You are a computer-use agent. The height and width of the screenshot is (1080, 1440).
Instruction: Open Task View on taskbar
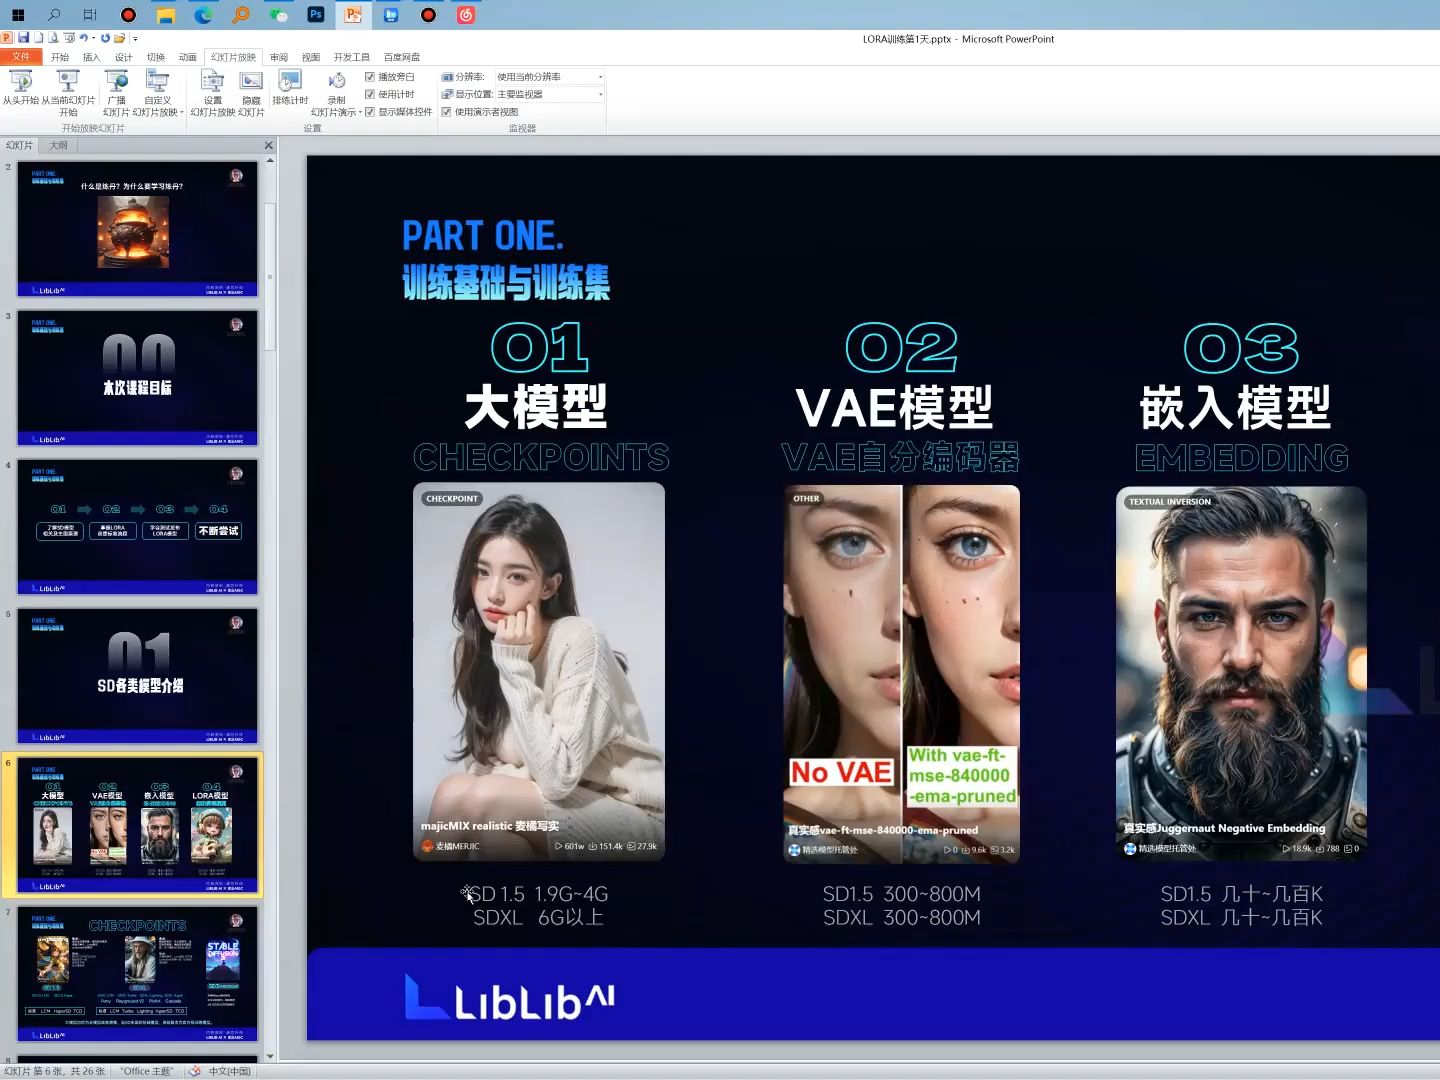point(90,15)
